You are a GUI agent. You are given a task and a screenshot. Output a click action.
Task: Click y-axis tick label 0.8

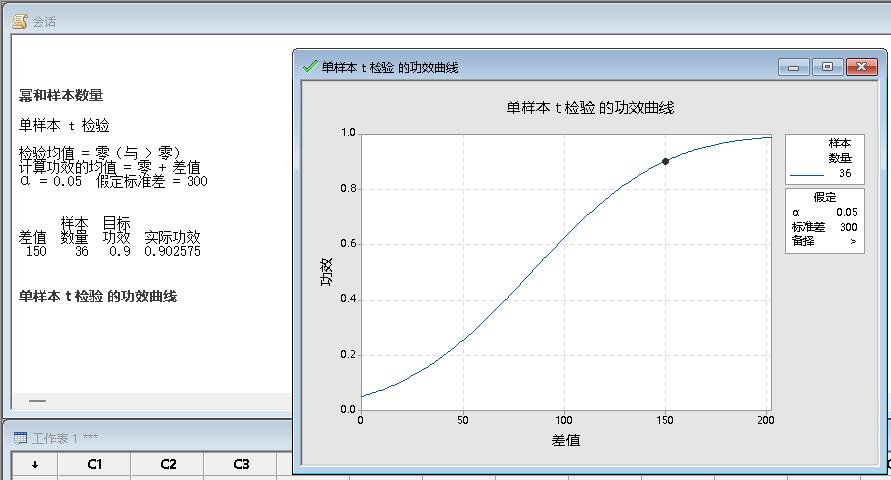(348, 188)
